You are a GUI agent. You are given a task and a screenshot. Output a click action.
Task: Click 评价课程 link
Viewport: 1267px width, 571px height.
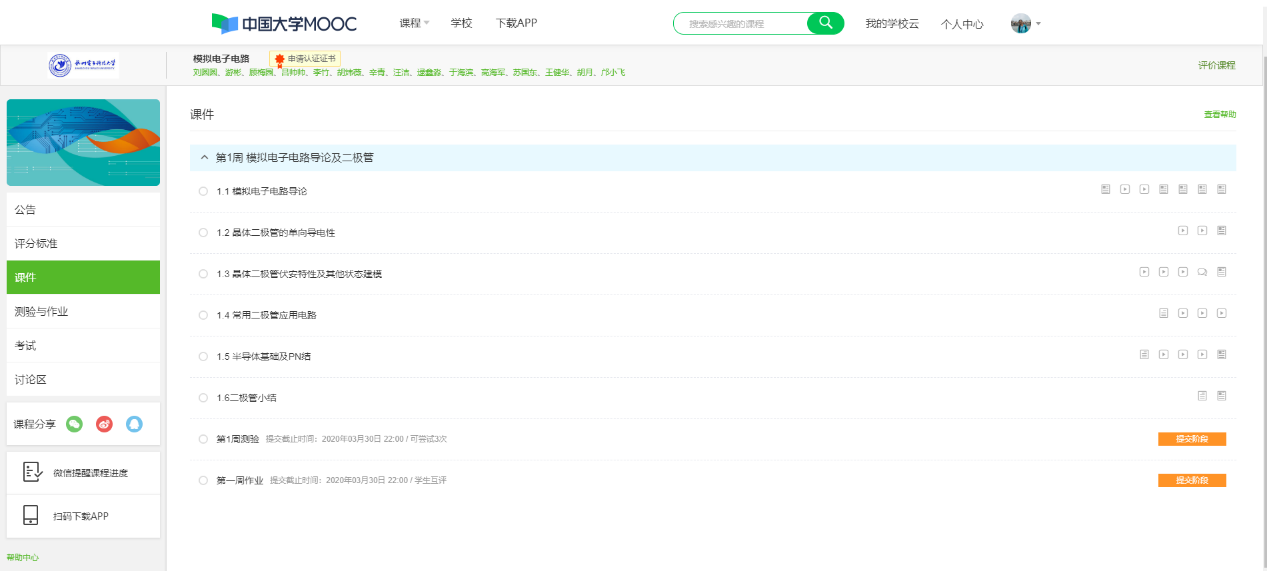1217,65
